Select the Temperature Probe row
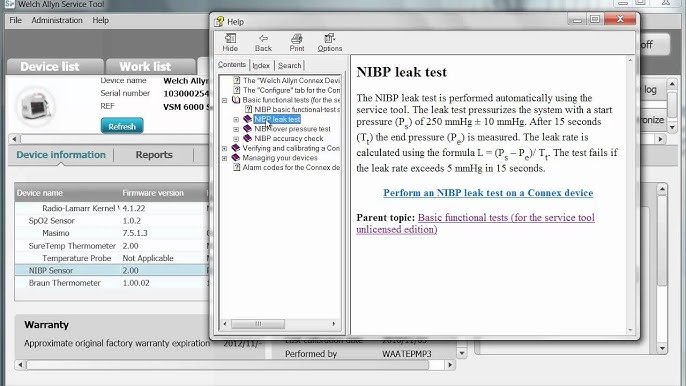Image resolution: width=686 pixels, height=386 pixels. pos(112,258)
